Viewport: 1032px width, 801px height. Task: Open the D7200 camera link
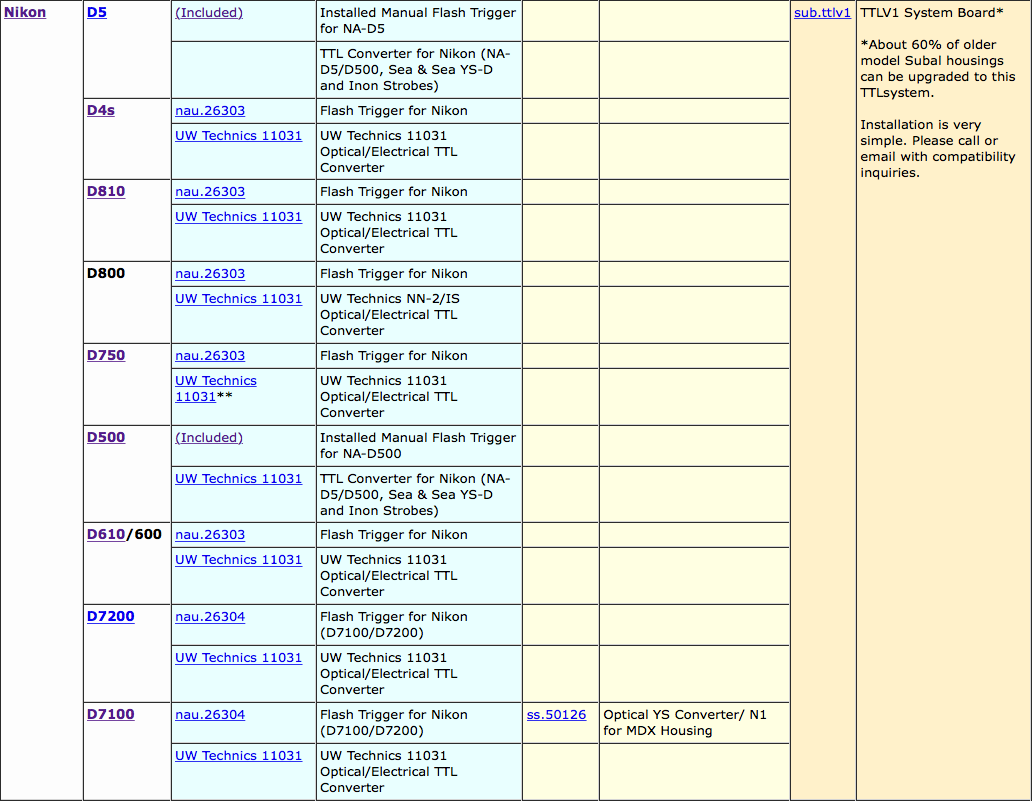click(111, 617)
